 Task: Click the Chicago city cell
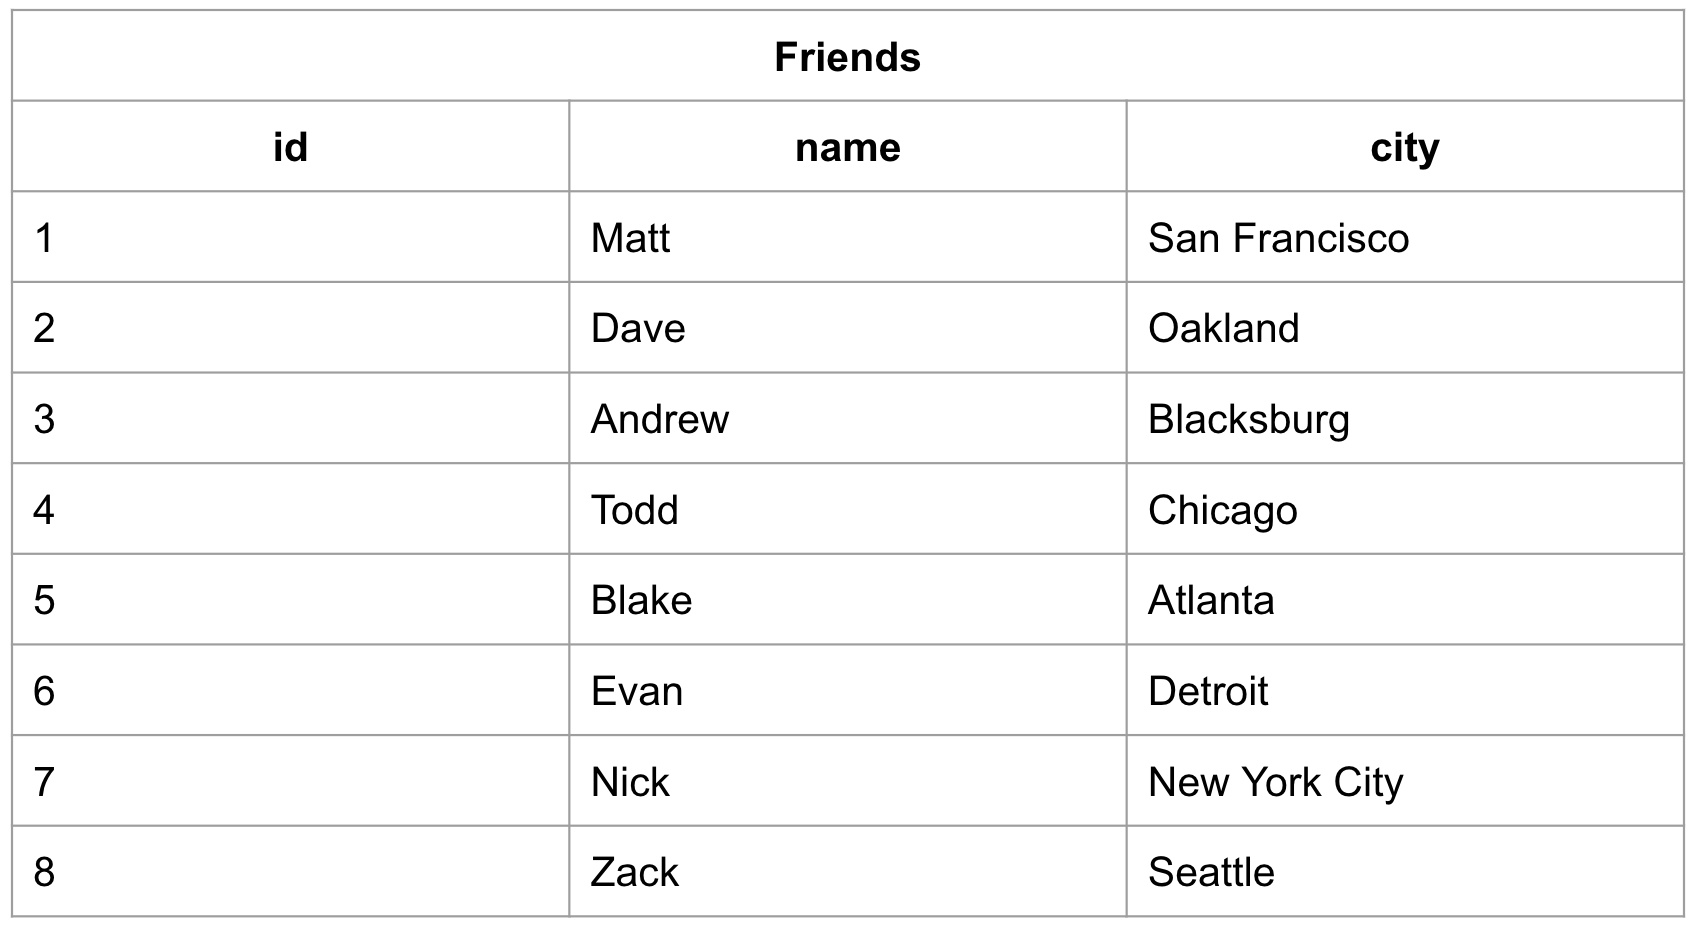(1222, 510)
